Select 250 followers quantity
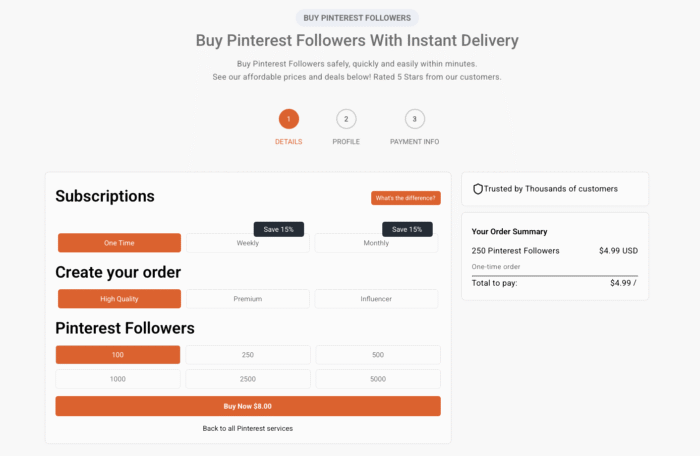The height and width of the screenshot is (456, 700). (x=248, y=355)
